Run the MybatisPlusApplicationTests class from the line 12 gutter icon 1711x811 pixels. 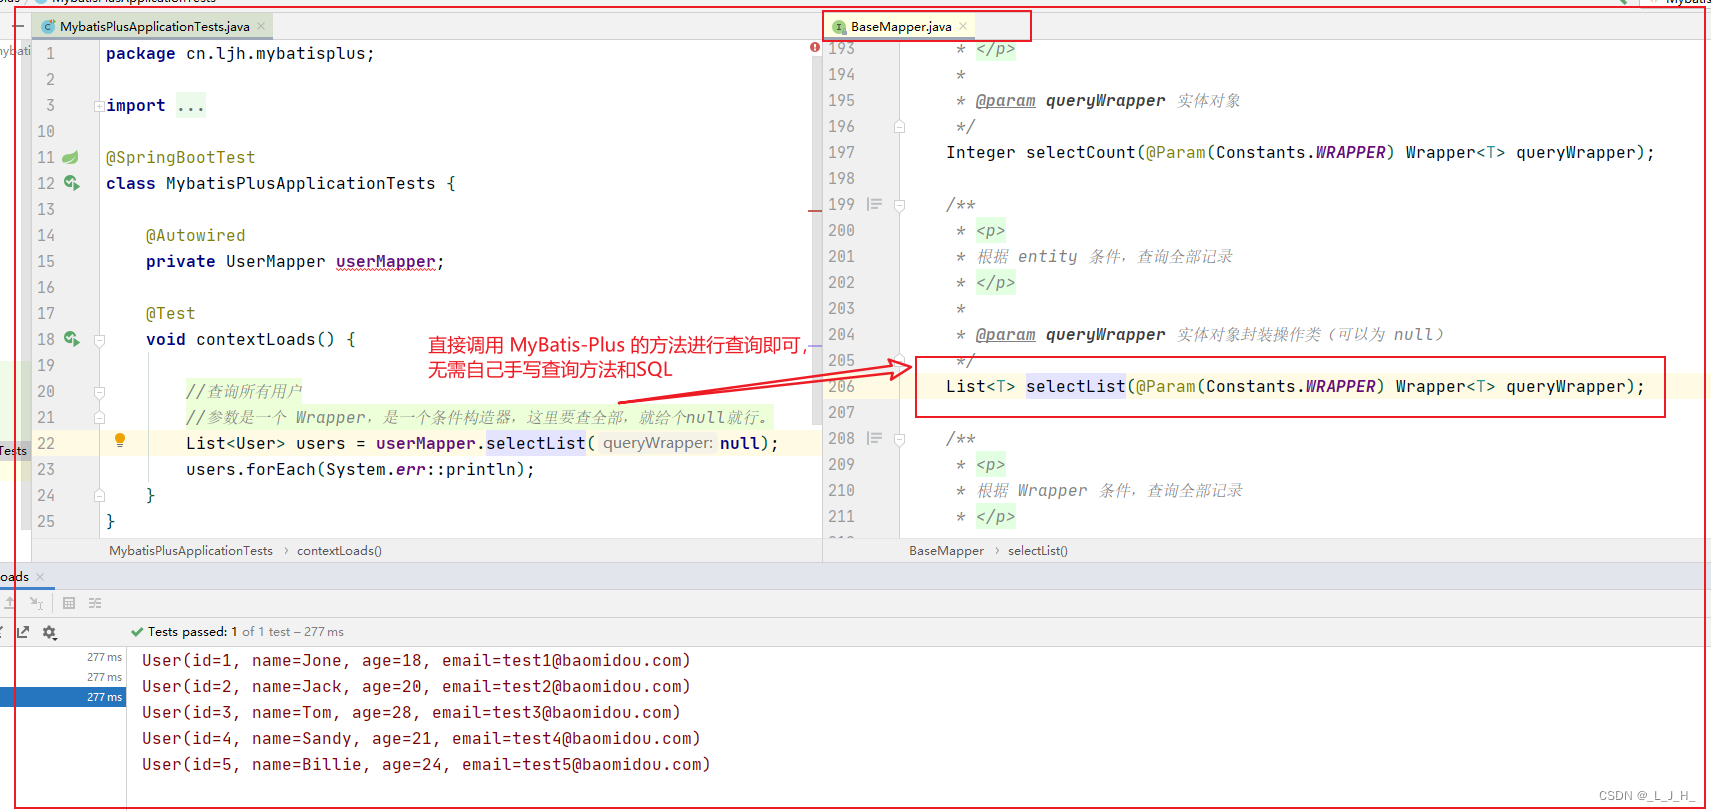(71, 183)
